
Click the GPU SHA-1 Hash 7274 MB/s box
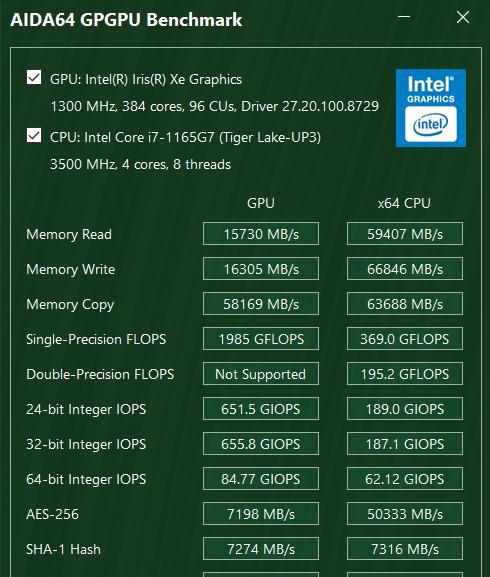(261, 549)
